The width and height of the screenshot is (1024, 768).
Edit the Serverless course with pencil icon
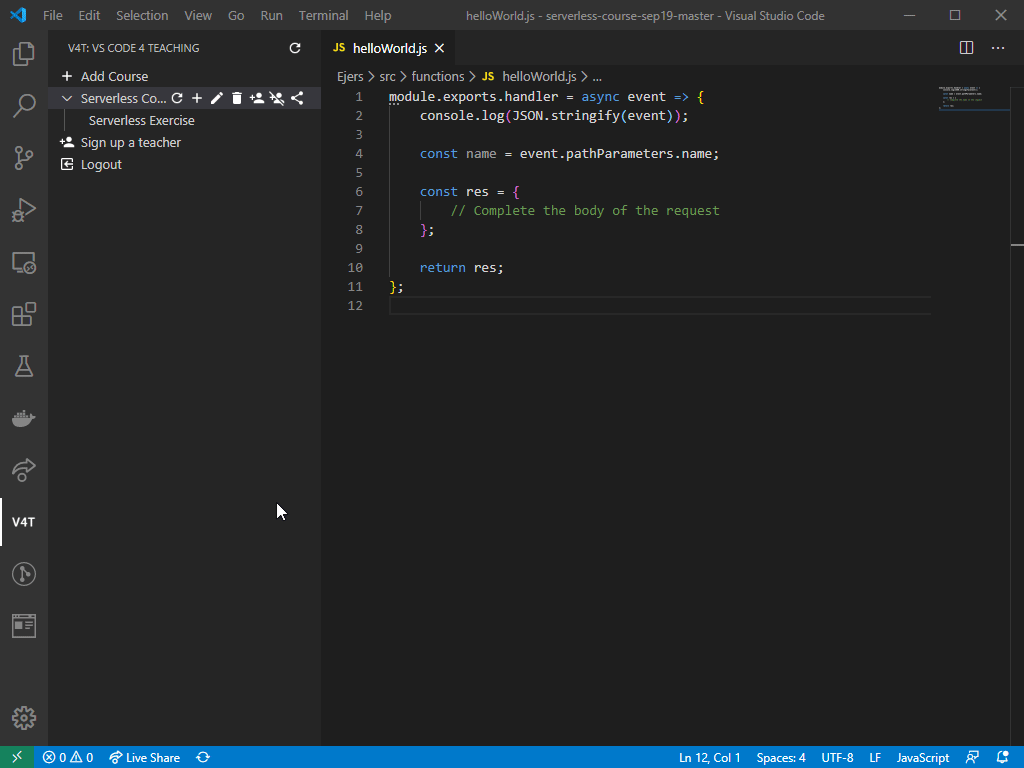pos(217,98)
